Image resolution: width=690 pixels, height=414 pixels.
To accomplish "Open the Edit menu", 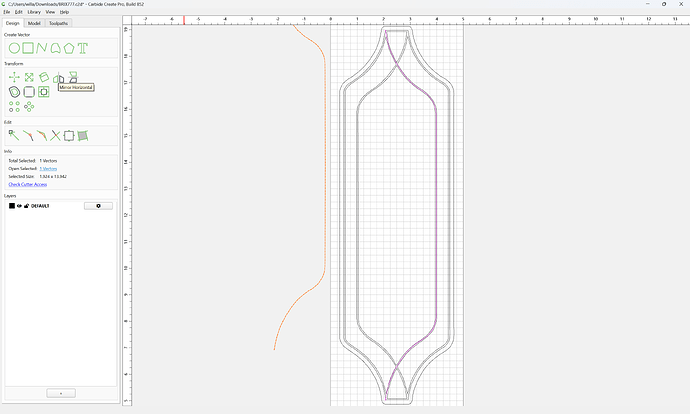I will click(x=18, y=12).
